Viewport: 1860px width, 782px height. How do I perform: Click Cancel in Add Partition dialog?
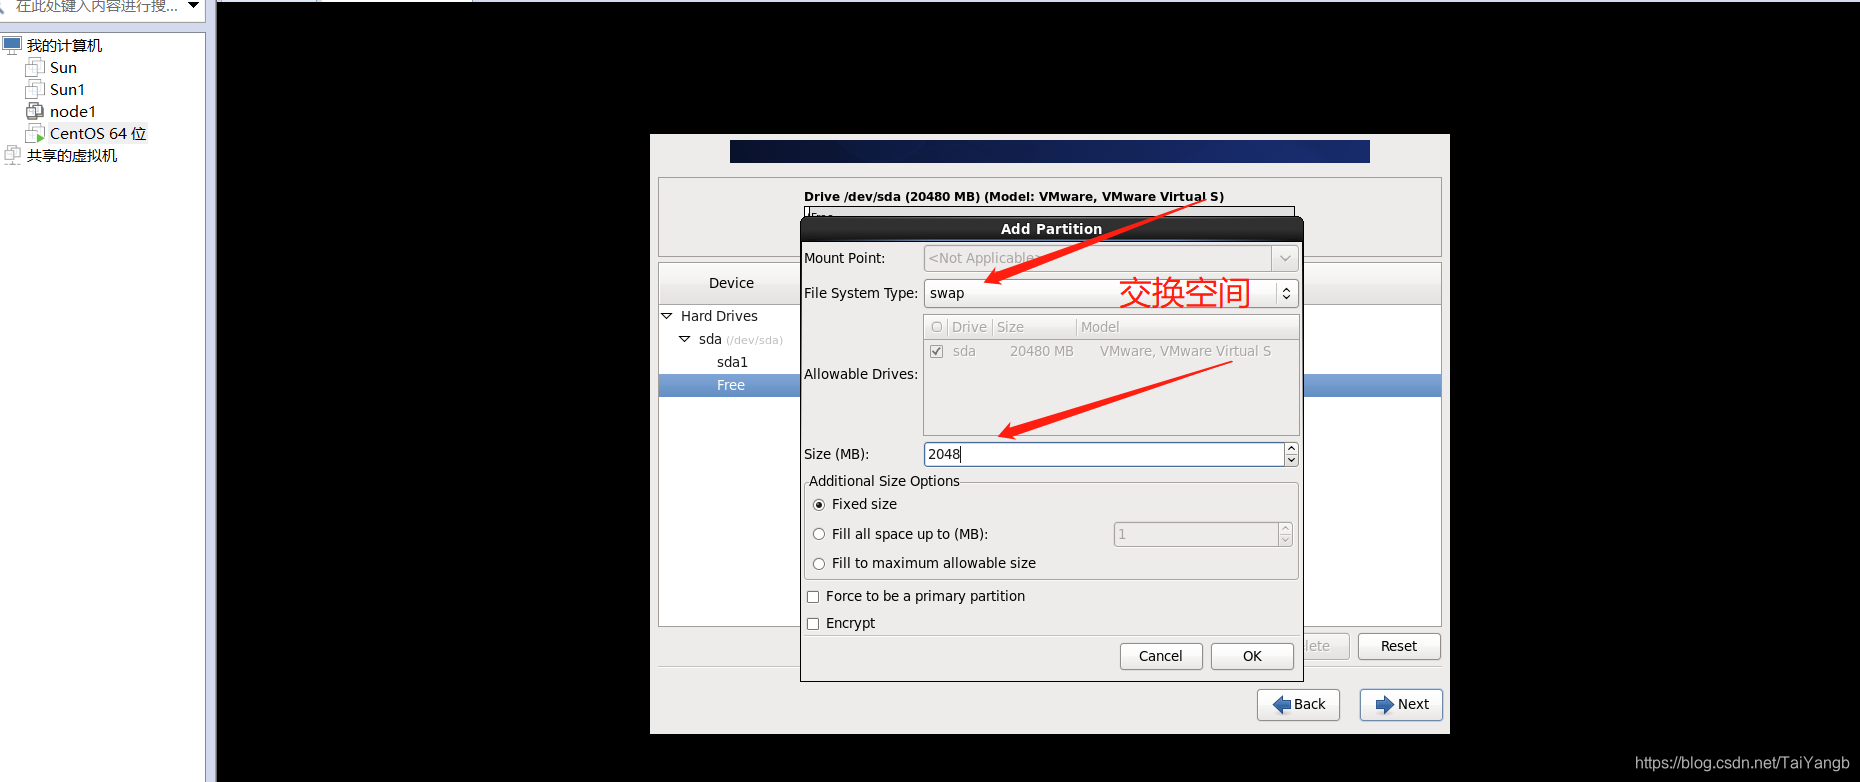(1161, 656)
